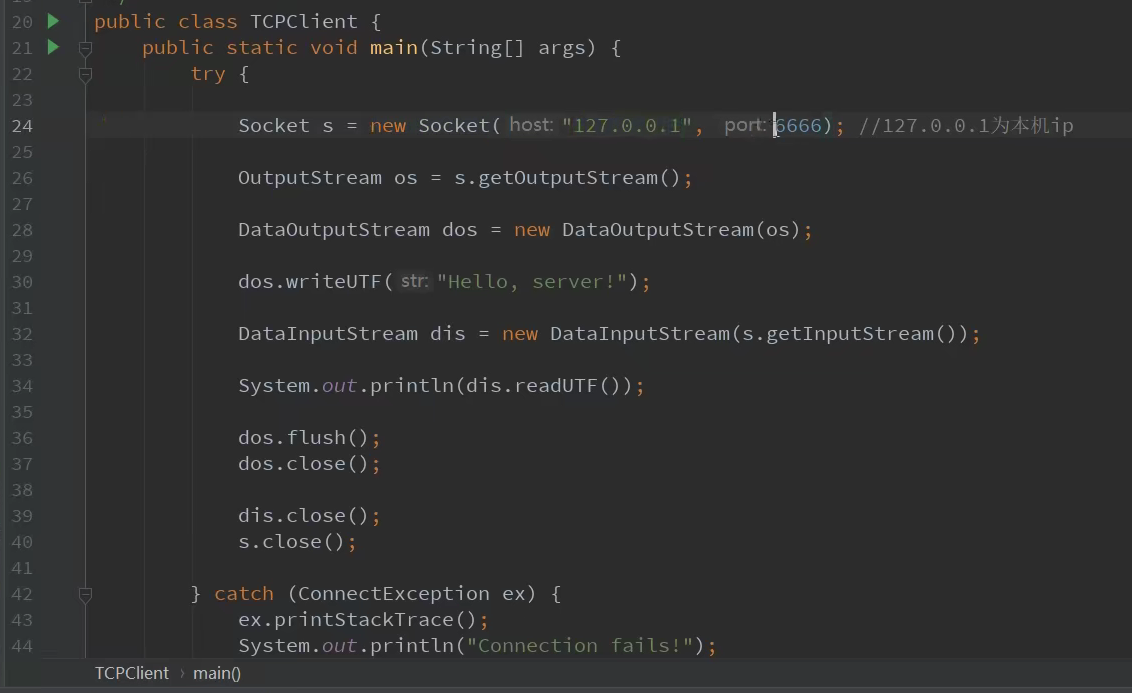Click the port value 6666

tap(798, 126)
